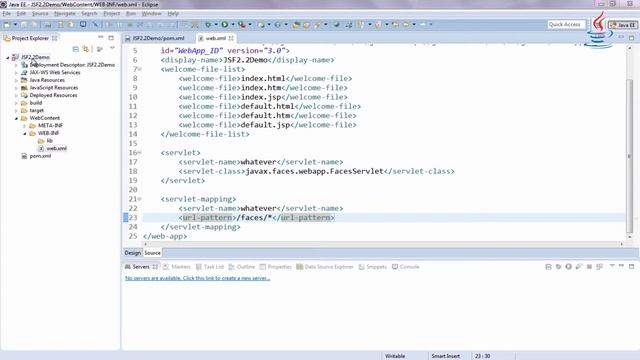Click the editor horizontal scrollbar
The width and height of the screenshot is (640, 360).
[x=383, y=244]
